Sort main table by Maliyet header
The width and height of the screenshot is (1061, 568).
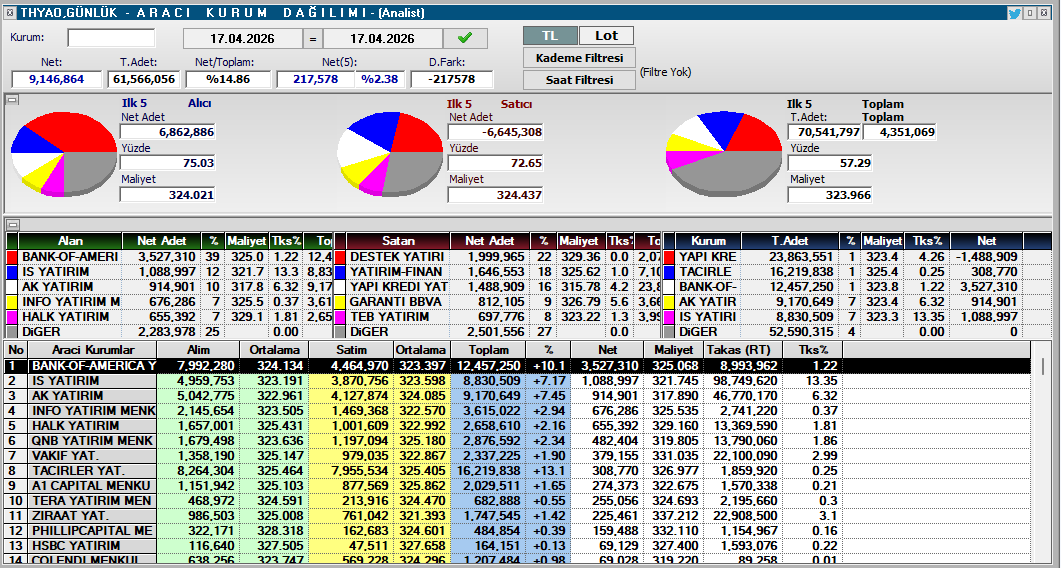pos(674,350)
